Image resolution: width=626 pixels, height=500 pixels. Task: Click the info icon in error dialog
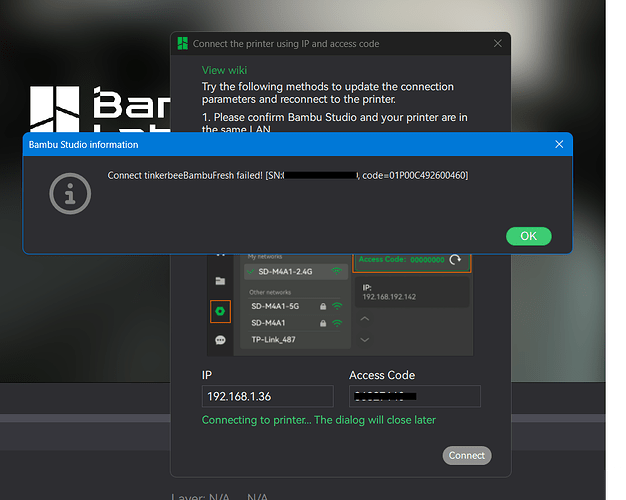click(x=70, y=194)
